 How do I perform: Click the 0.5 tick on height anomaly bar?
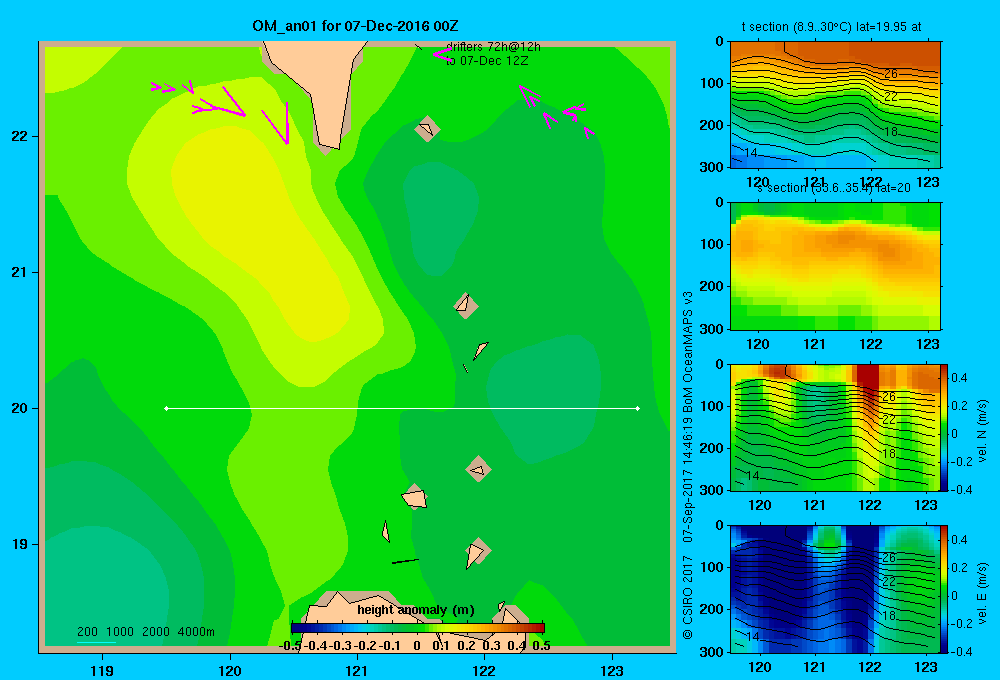pyautogui.click(x=541, y=646)
